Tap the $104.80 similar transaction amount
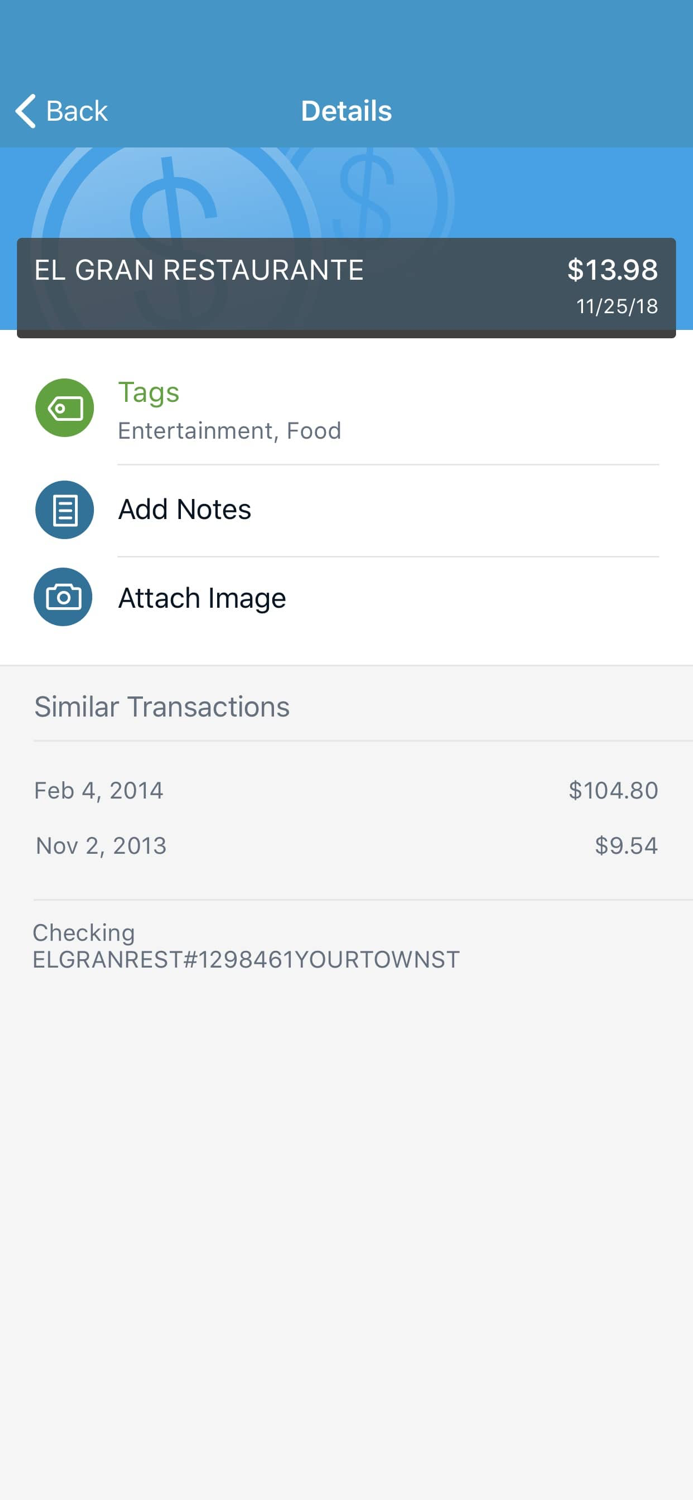Image resolution: width=693 pixels, height=1500 pixels. [x=613, y=791]
